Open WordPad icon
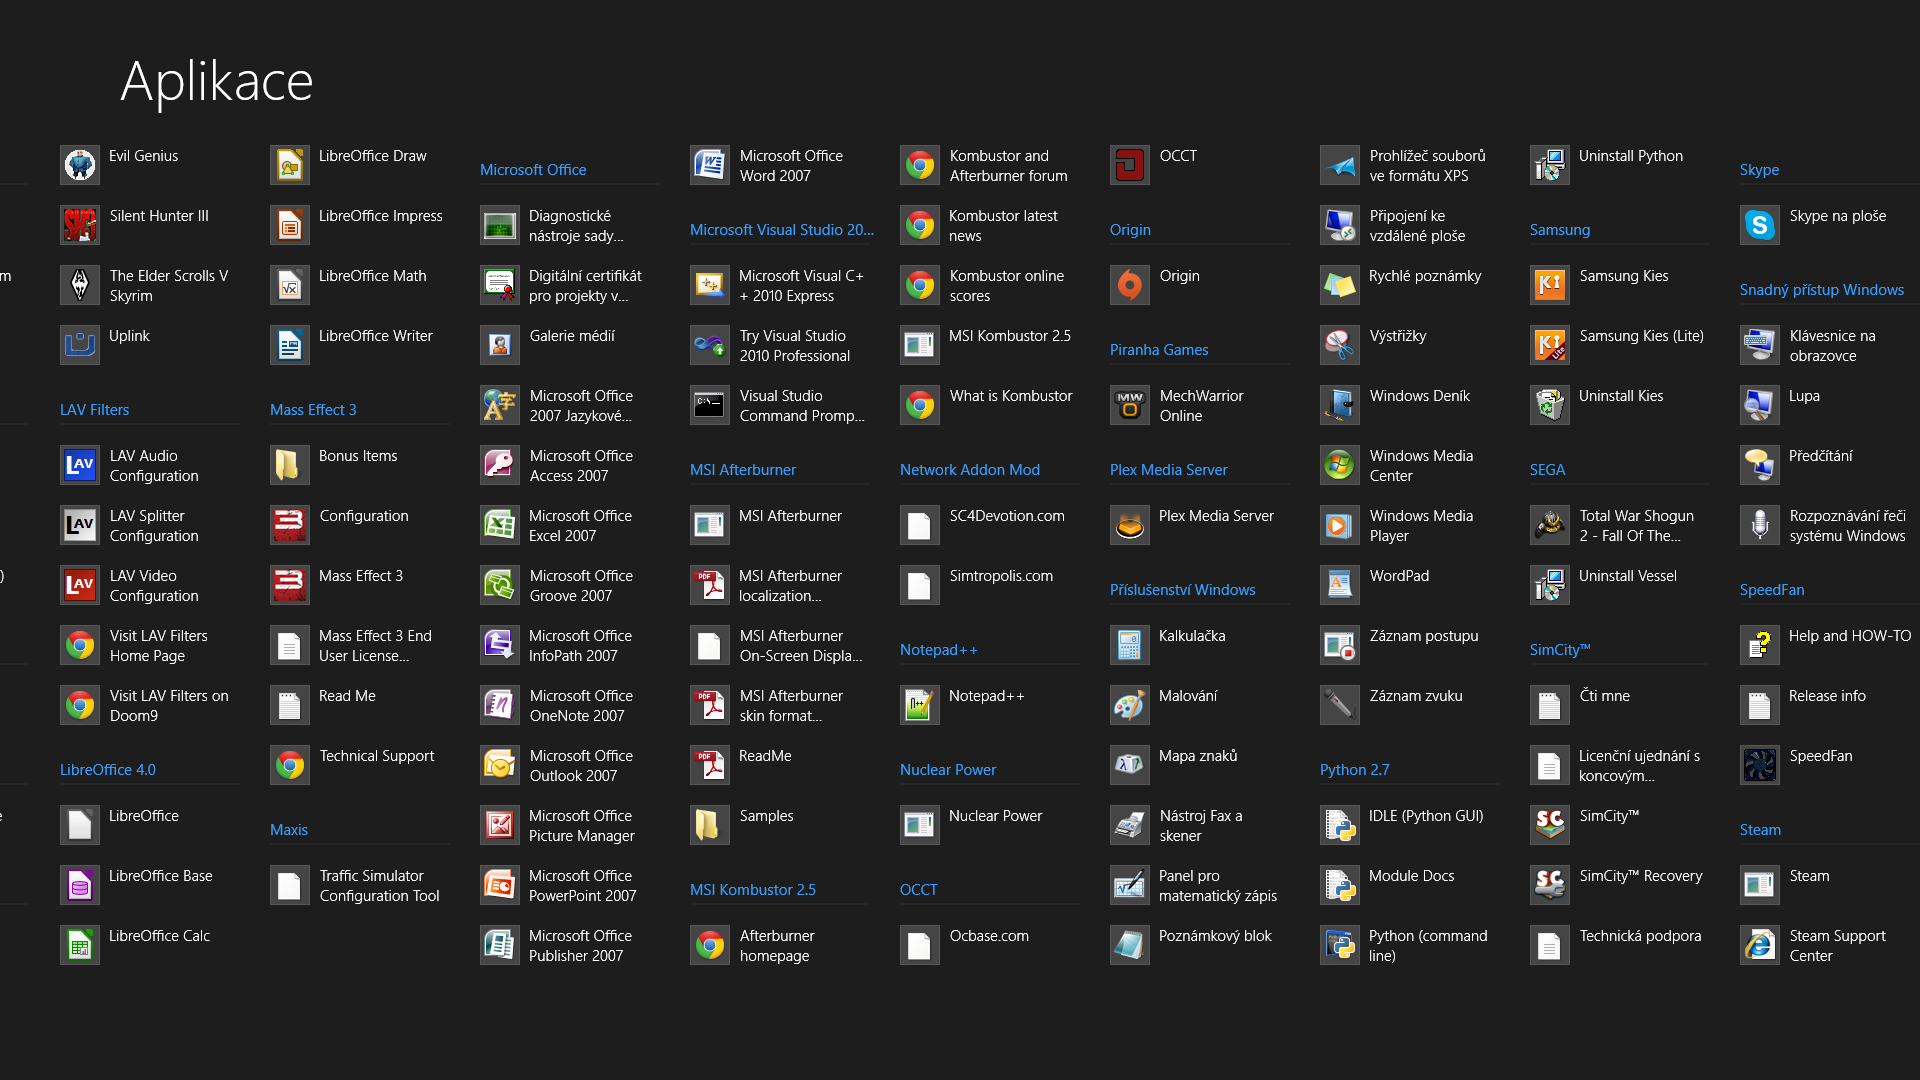This screenshot has width=1920, height=1080. point(1340,585)
